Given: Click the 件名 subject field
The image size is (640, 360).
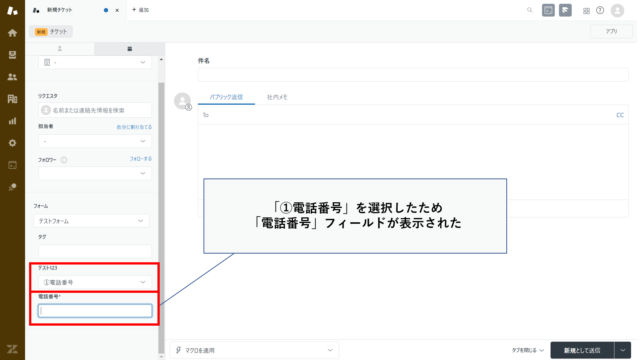Looking at the screenshot, I should click(413, 75).
